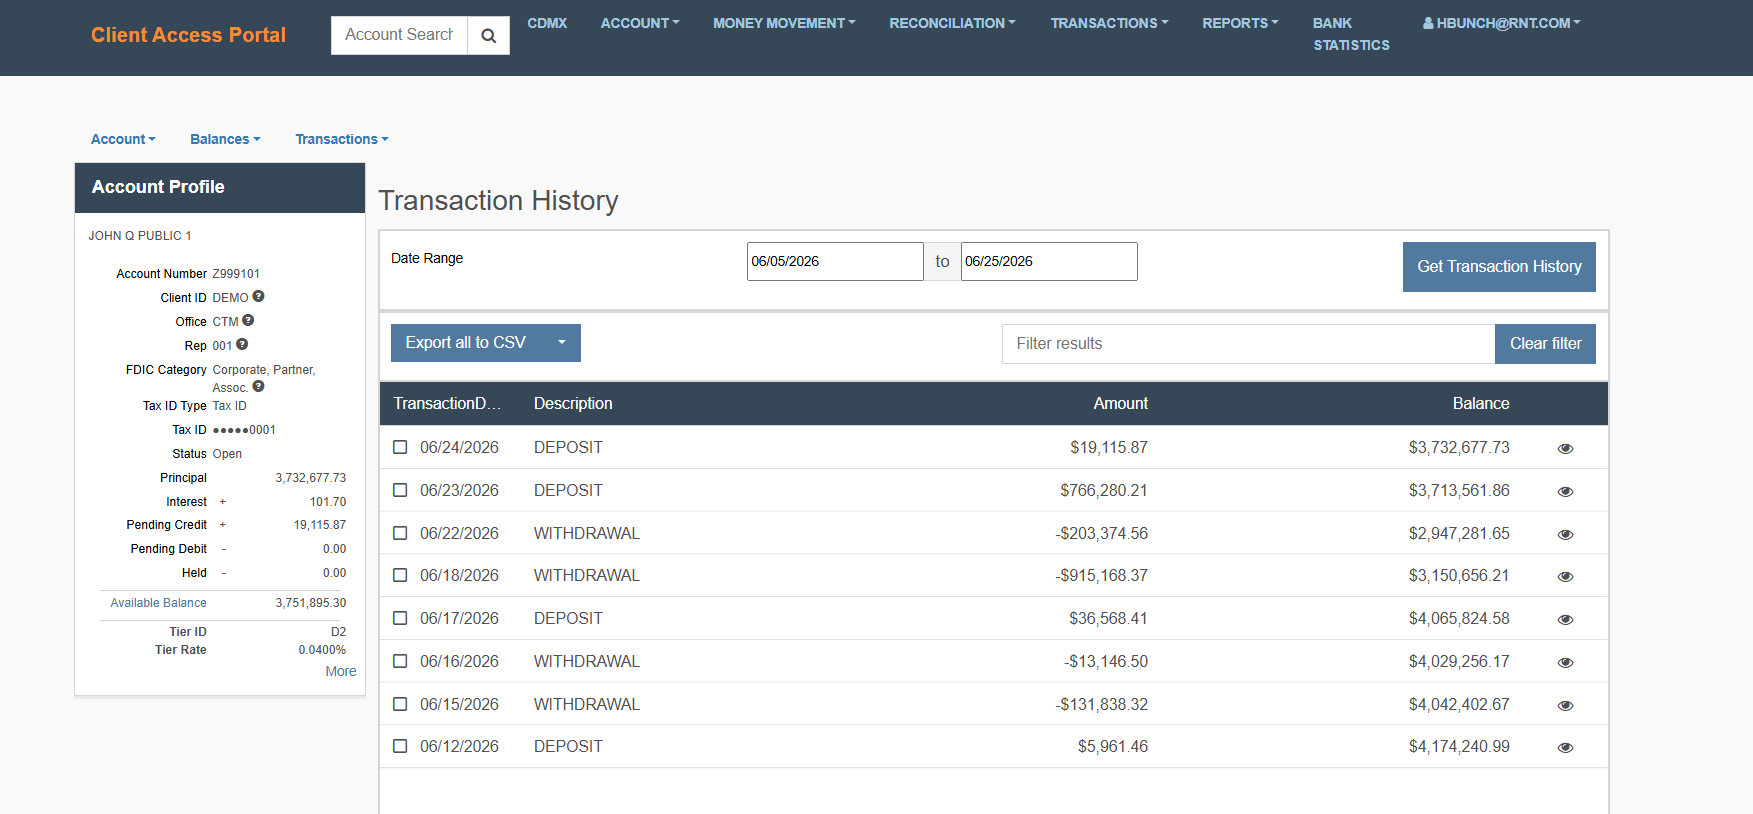Screen dimensions: 1753x814
Task: Click Get Transaction History button
Action: [1499, 267]
